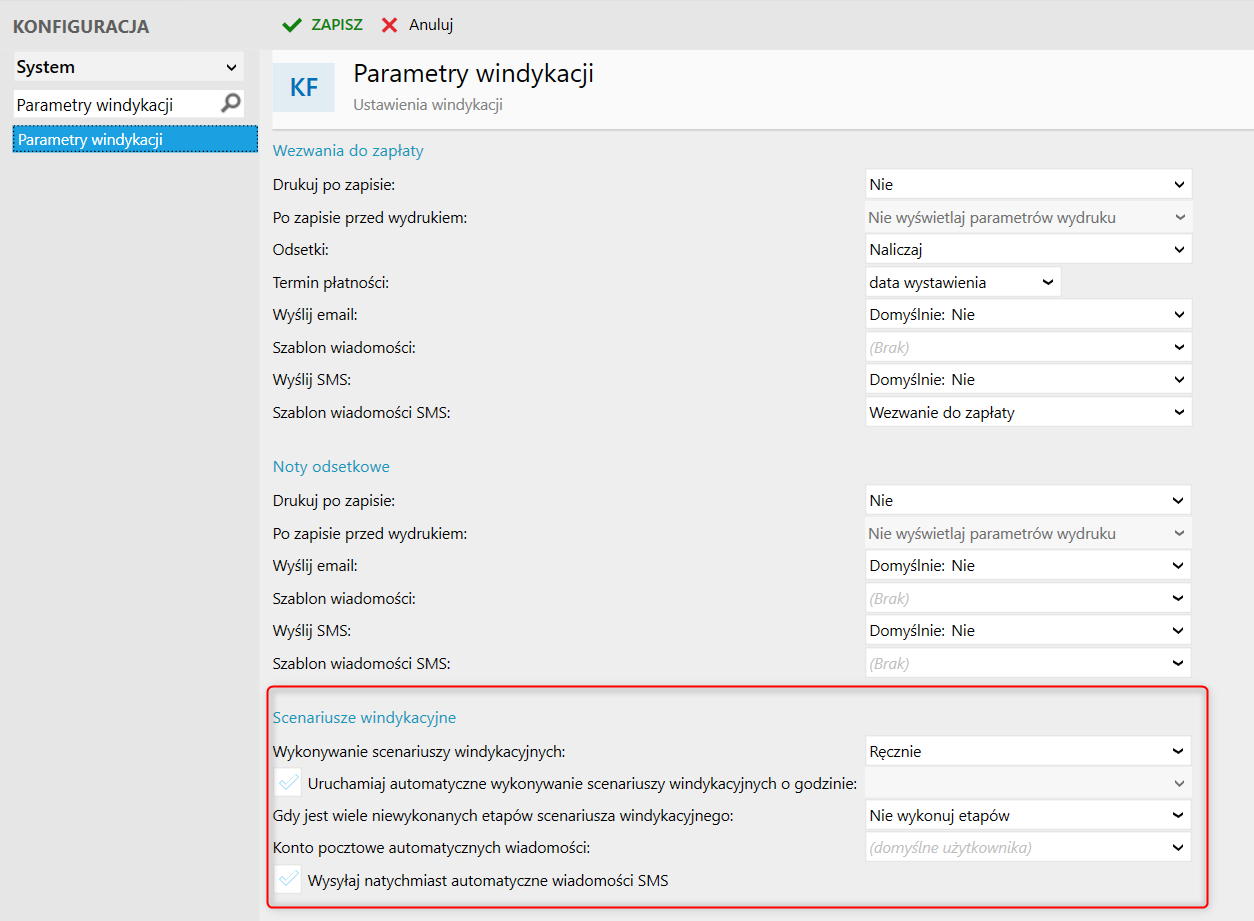Open the dropdown showing Nie wykonuj etapów
The width and height of the screenshot is (1254, 921).
coord(1028,815)
